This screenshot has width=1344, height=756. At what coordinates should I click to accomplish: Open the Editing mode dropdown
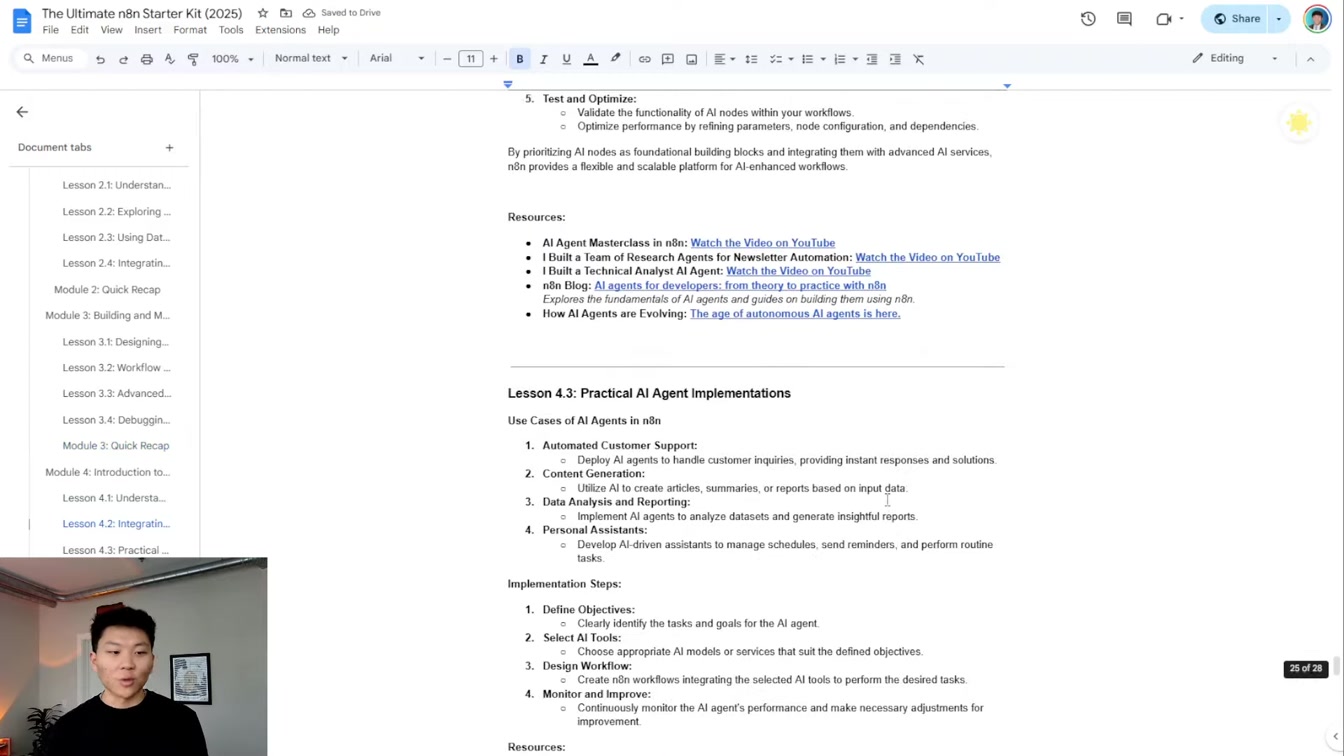pyautogui.click(x=1234, y=58)
